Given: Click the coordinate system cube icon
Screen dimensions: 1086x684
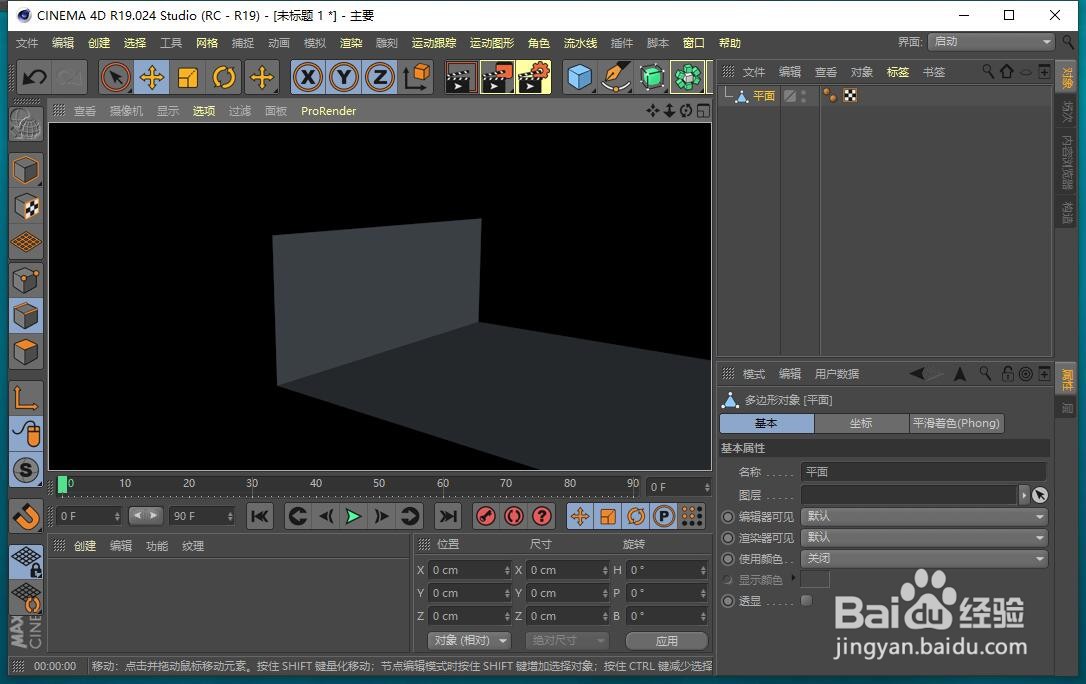Looking at the screenshot, I should tap(416, 77).
